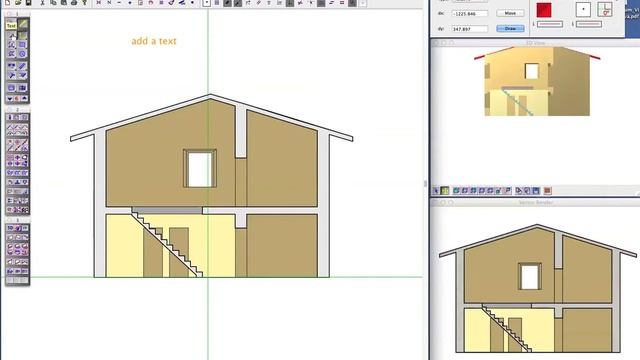Image resolution: width=640 pixels, height=360 pixels.
Task: Click the printer icon in the top toolbar
Action: click(74, 2)
